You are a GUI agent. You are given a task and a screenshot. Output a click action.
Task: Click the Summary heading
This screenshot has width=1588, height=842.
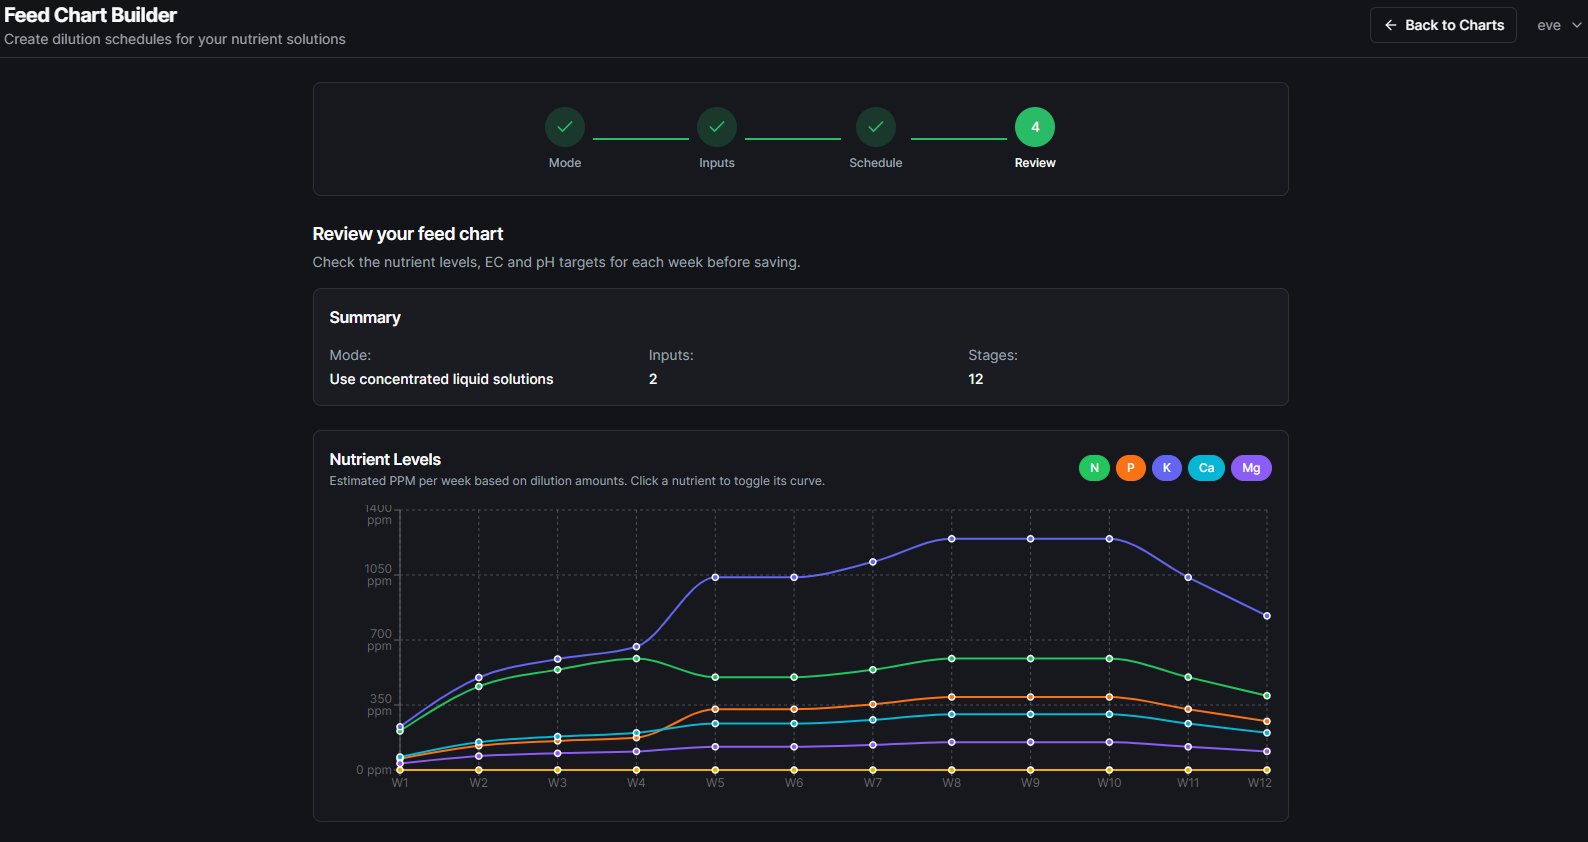click(365, 317)
